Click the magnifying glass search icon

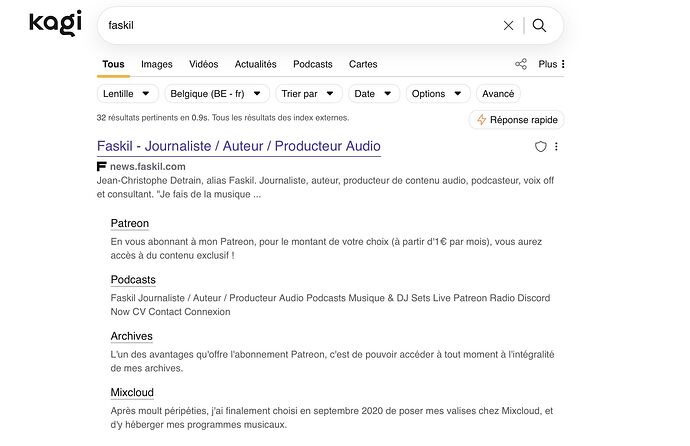[539, 26]
